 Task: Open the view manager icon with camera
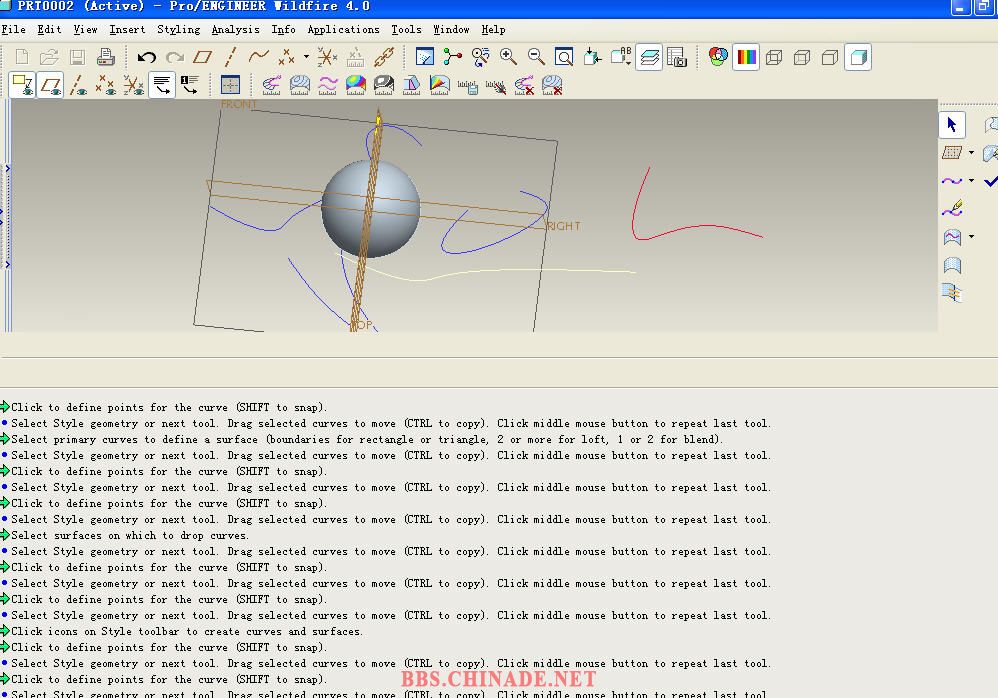pyautogui.click(x=677, y=57)
